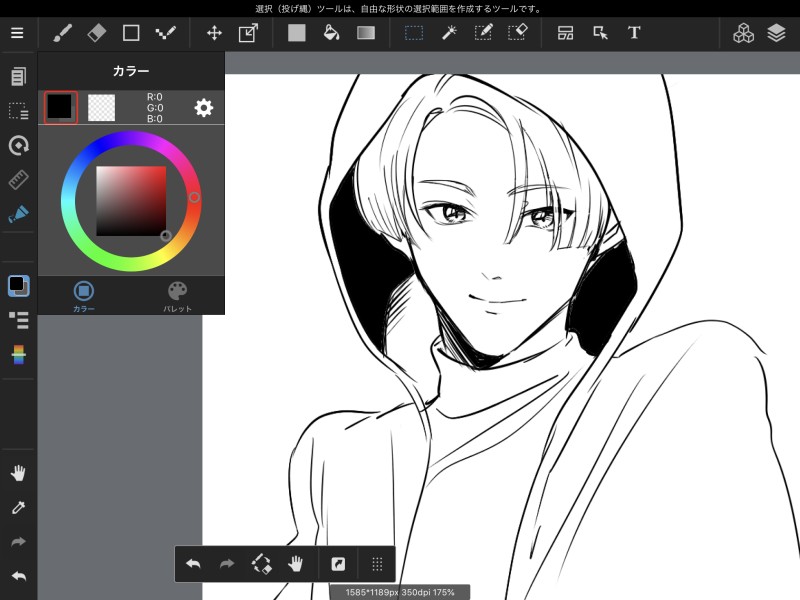Image resolution: width=800 pixels, height=600 pixels.
Task: Open the selection options in sidebar
Action: 18,111
